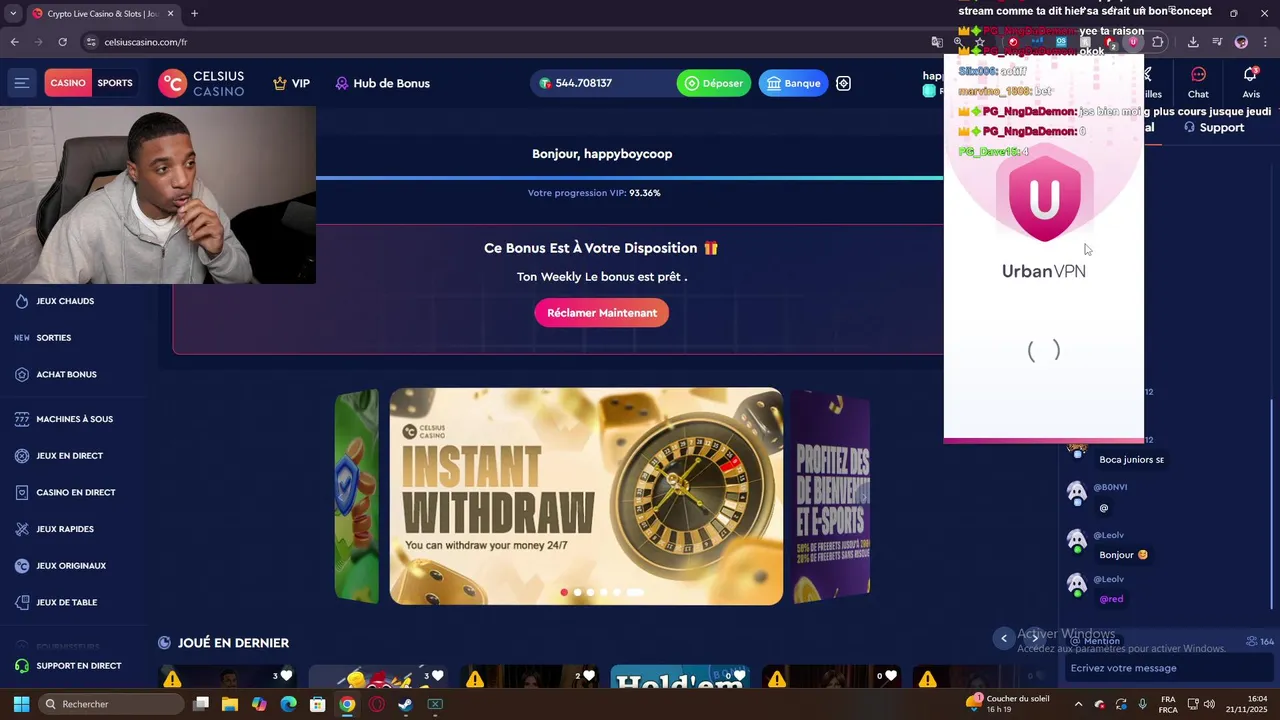The width and height of the screenshot is (1280, 720).
Task: Open the settings hexagon icon beside Banque
Action: click(x=843, y=83)
